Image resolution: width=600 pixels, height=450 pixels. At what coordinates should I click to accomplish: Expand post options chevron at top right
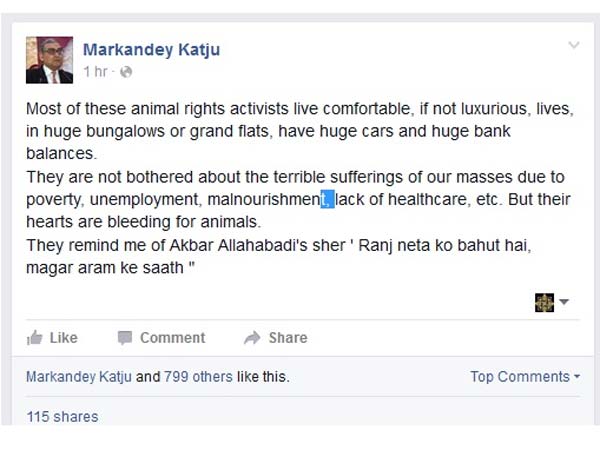[573, 45]
